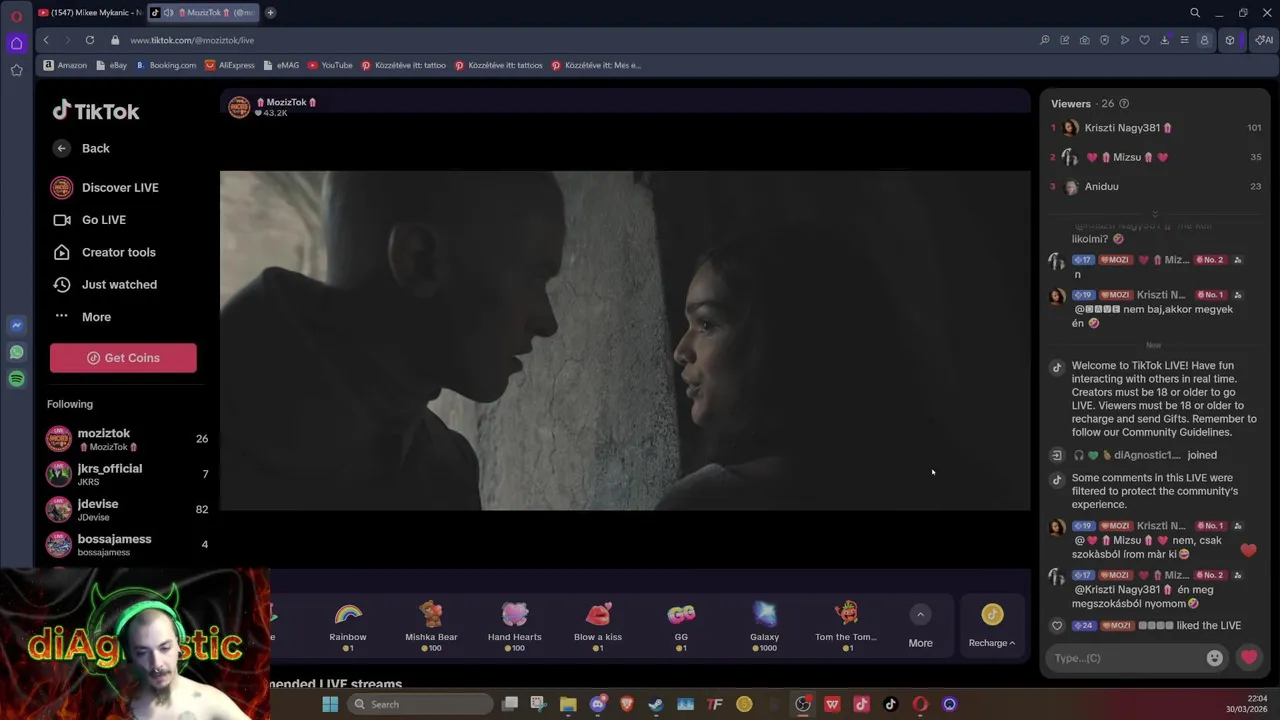
Task: Open File Explorer from the taskbar
Action: click(x=568, y=704)
